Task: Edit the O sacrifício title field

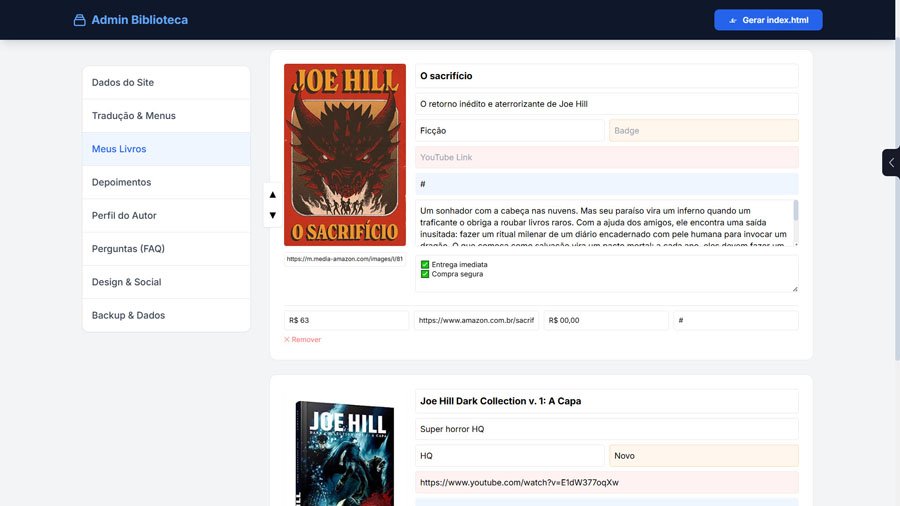Action: (607, 76)
